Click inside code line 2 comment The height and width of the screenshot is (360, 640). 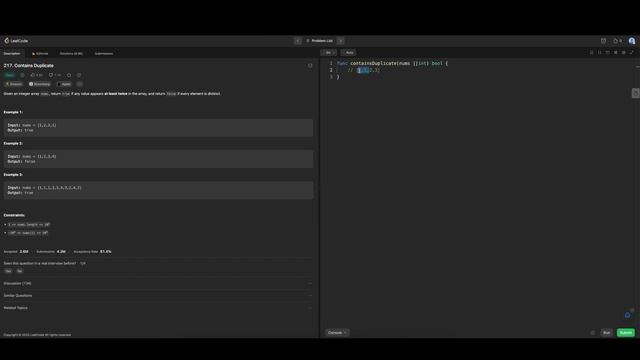click(364, 70)
